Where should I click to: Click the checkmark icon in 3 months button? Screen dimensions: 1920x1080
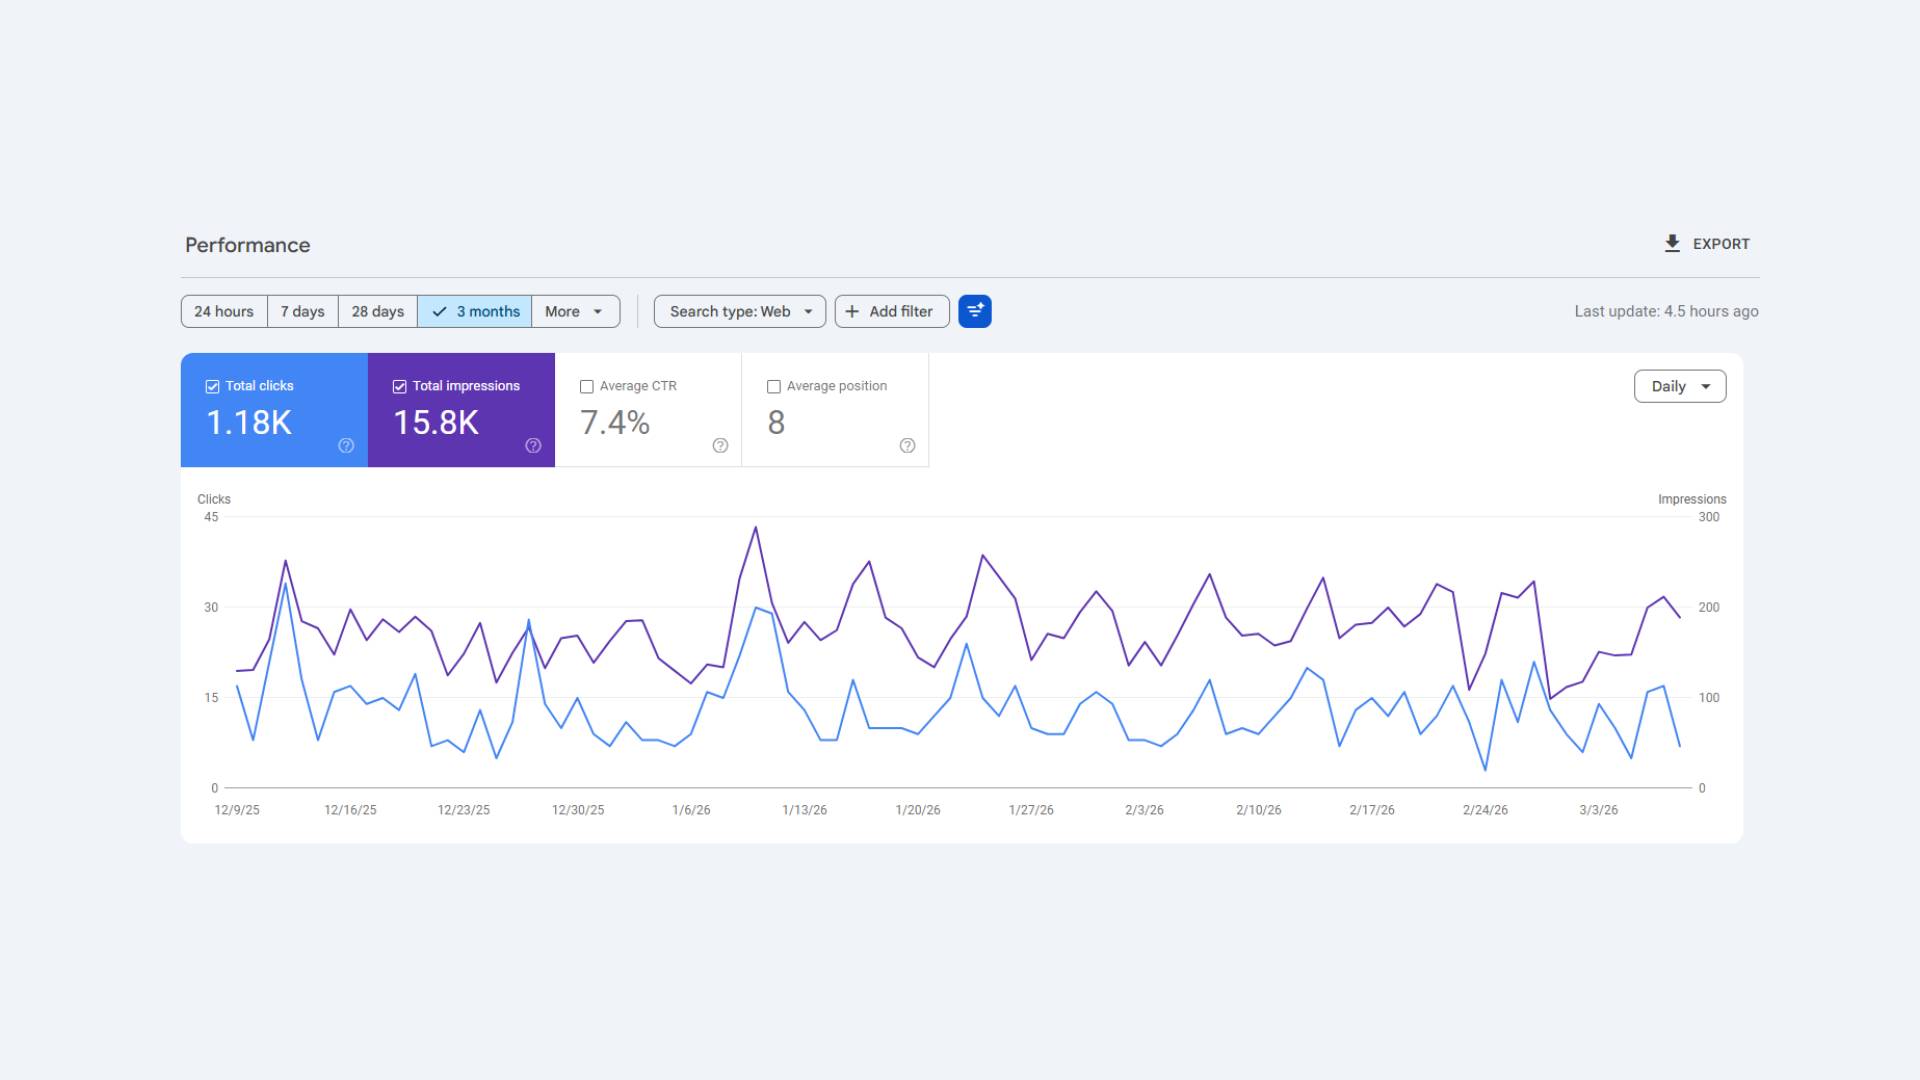440,311
